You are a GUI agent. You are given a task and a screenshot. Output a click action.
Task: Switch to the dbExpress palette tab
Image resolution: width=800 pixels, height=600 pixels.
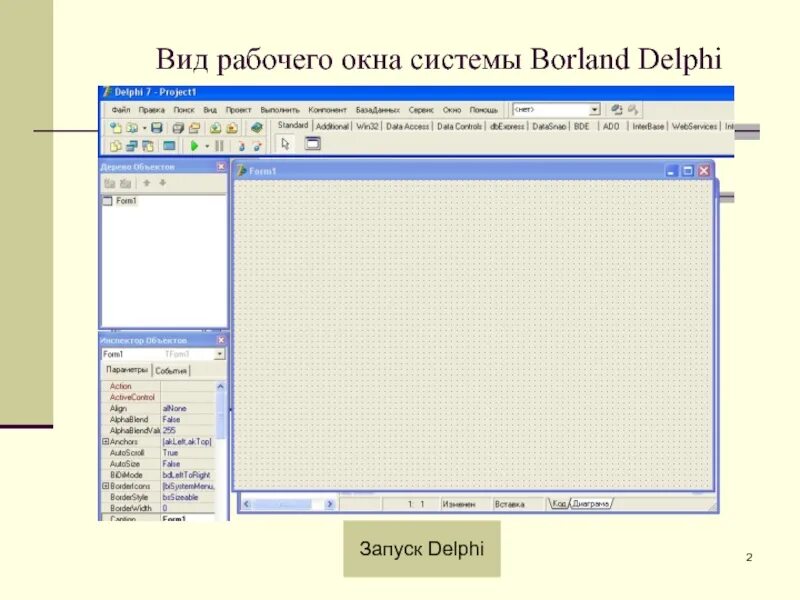pos(507,126)
